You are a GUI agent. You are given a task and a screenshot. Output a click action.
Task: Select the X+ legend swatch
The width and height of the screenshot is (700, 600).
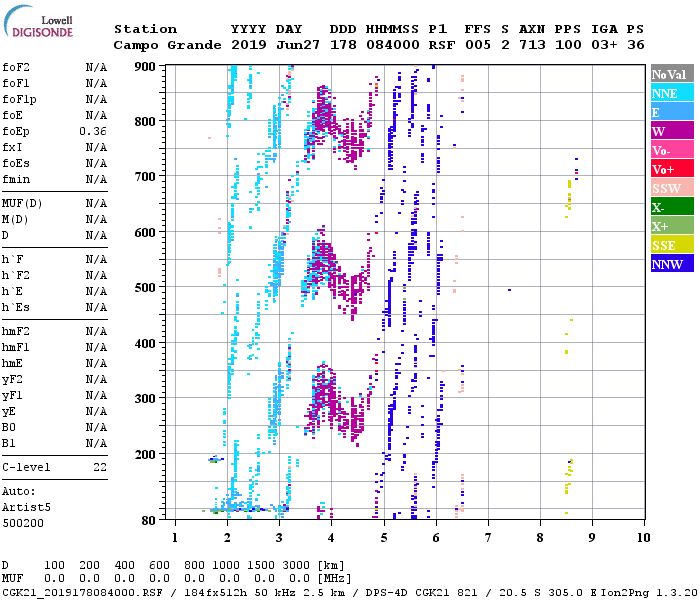(x=672, y=225)
